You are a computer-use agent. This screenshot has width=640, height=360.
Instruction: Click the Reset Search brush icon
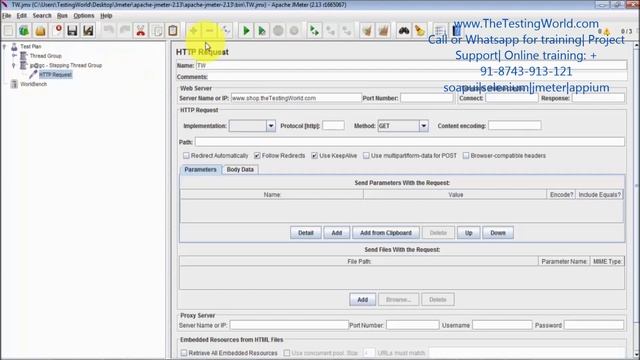coord(420,31)
